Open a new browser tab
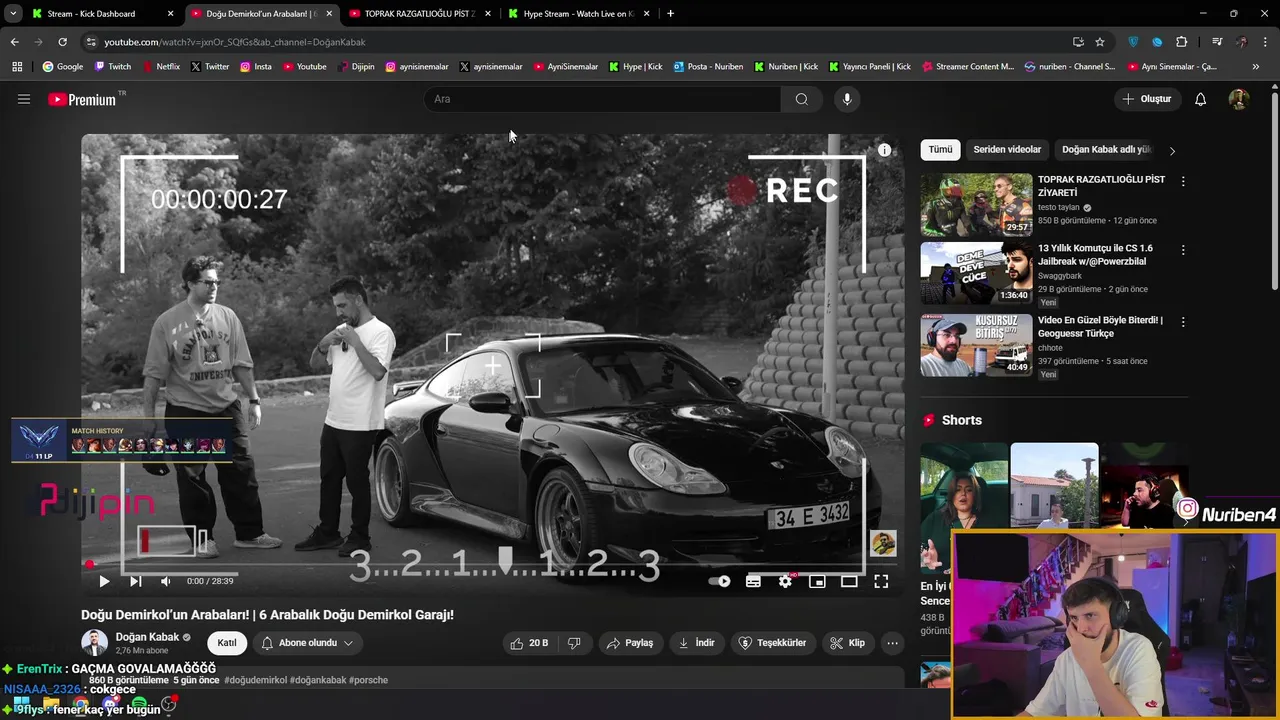Screen dimensions: 1280x720 pyautogui.click(x=670, y=14)
